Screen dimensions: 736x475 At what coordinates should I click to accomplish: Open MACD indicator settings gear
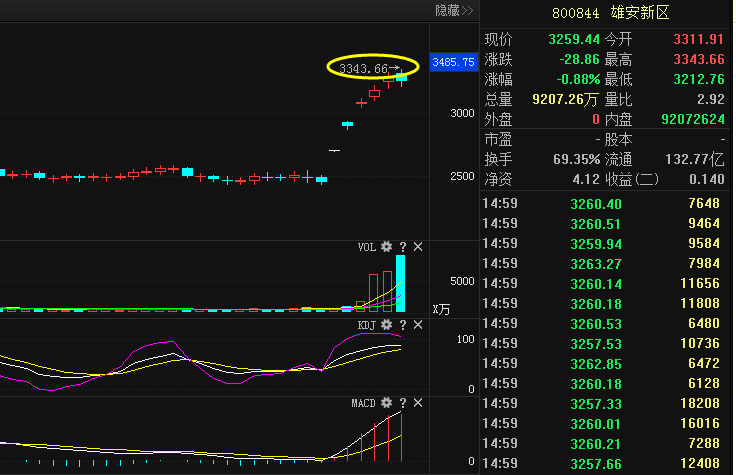pos(386,403)
